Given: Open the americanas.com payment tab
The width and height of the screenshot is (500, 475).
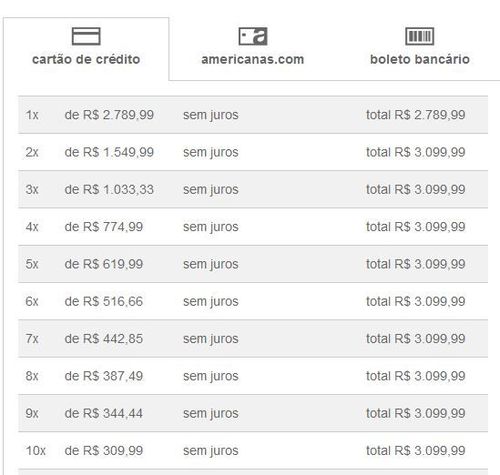Looking at the screenshot, I should click(x=253, y=49).
